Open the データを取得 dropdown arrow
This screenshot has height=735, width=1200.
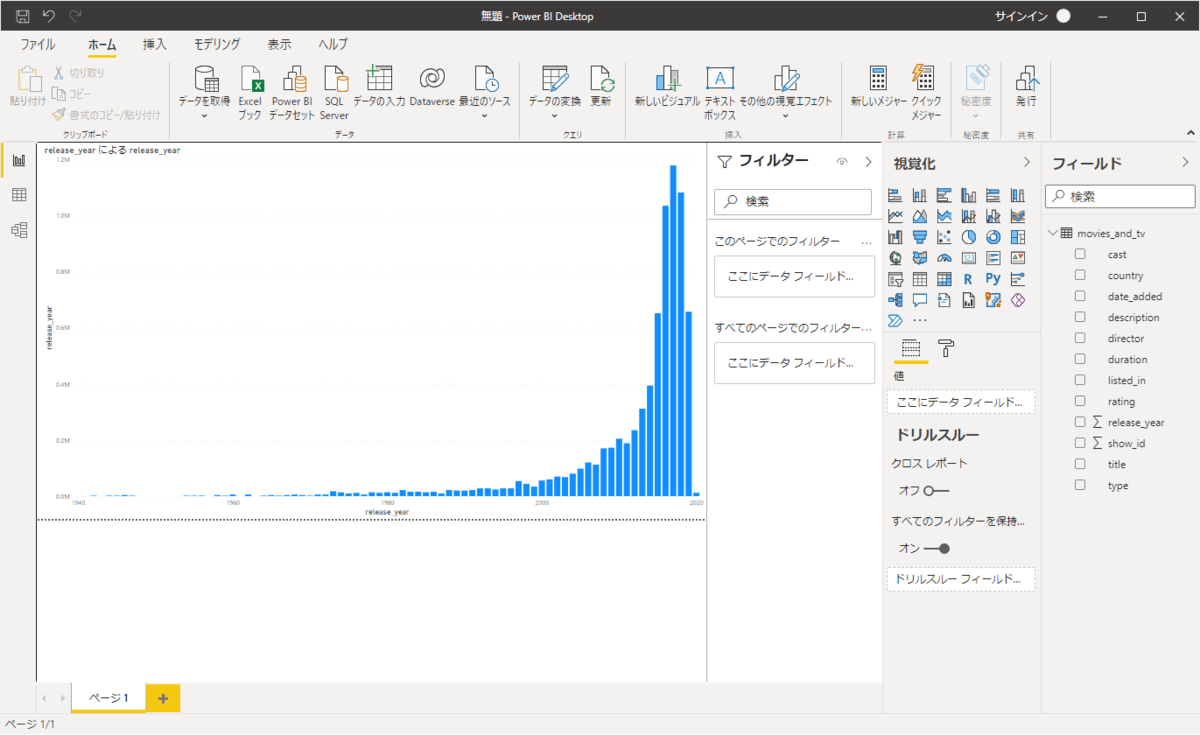click(204, 116)
